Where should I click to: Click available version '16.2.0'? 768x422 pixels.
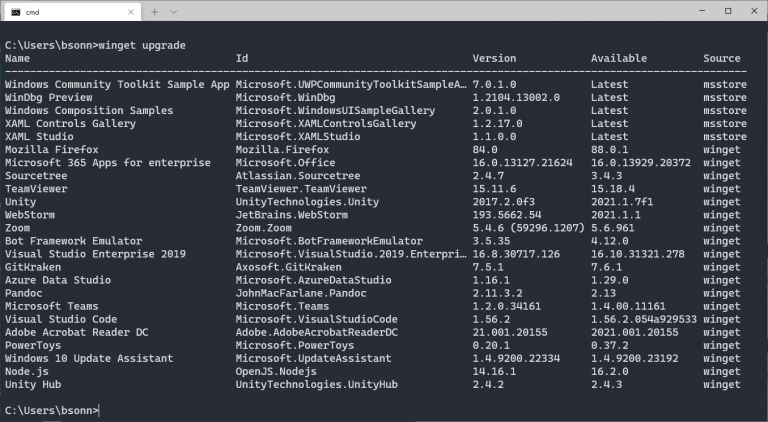click(610, 372)
